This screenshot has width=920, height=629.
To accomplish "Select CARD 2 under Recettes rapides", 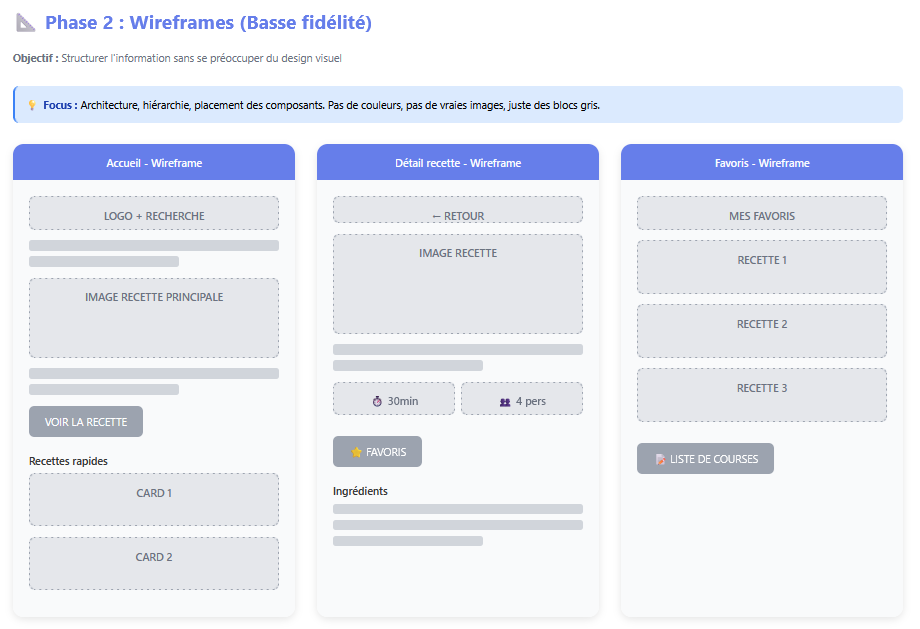I will pyautogui.click(x=154, y=563).
